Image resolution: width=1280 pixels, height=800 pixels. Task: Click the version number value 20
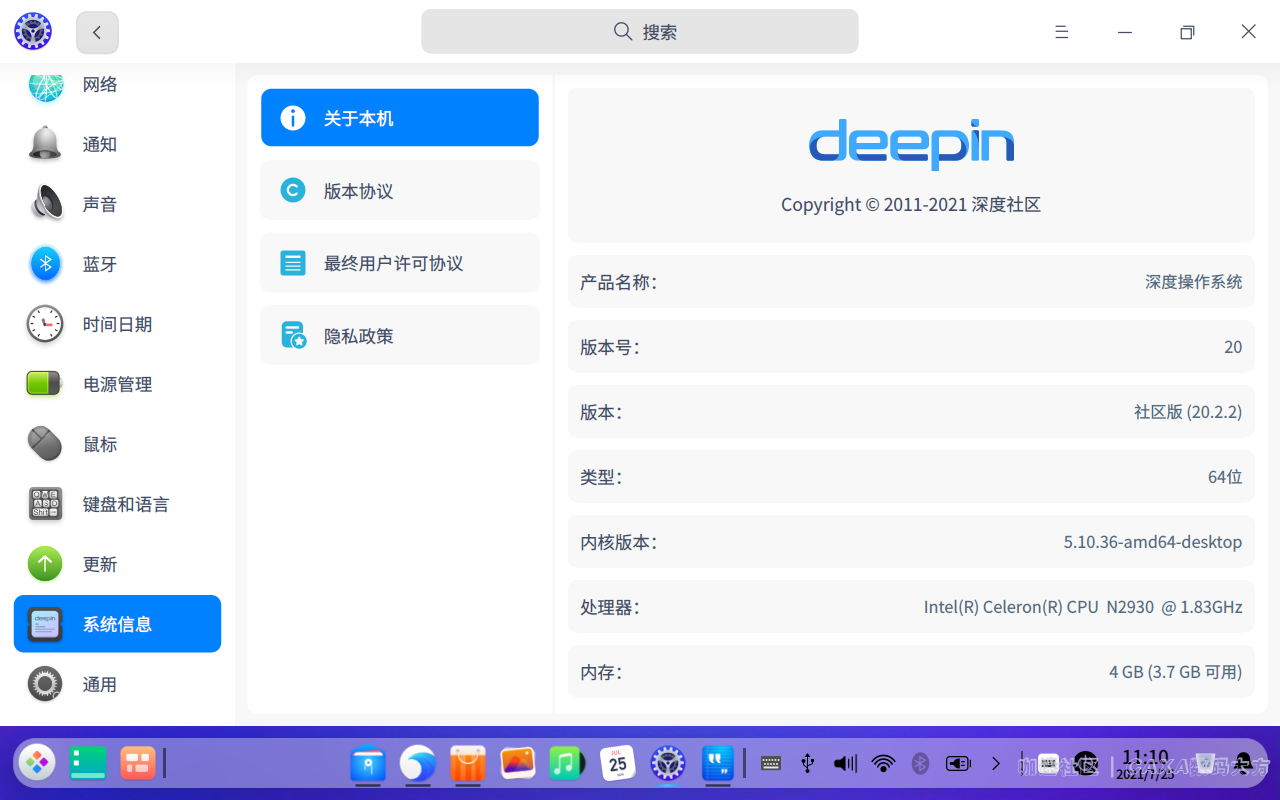click(x=1233, y=347)
